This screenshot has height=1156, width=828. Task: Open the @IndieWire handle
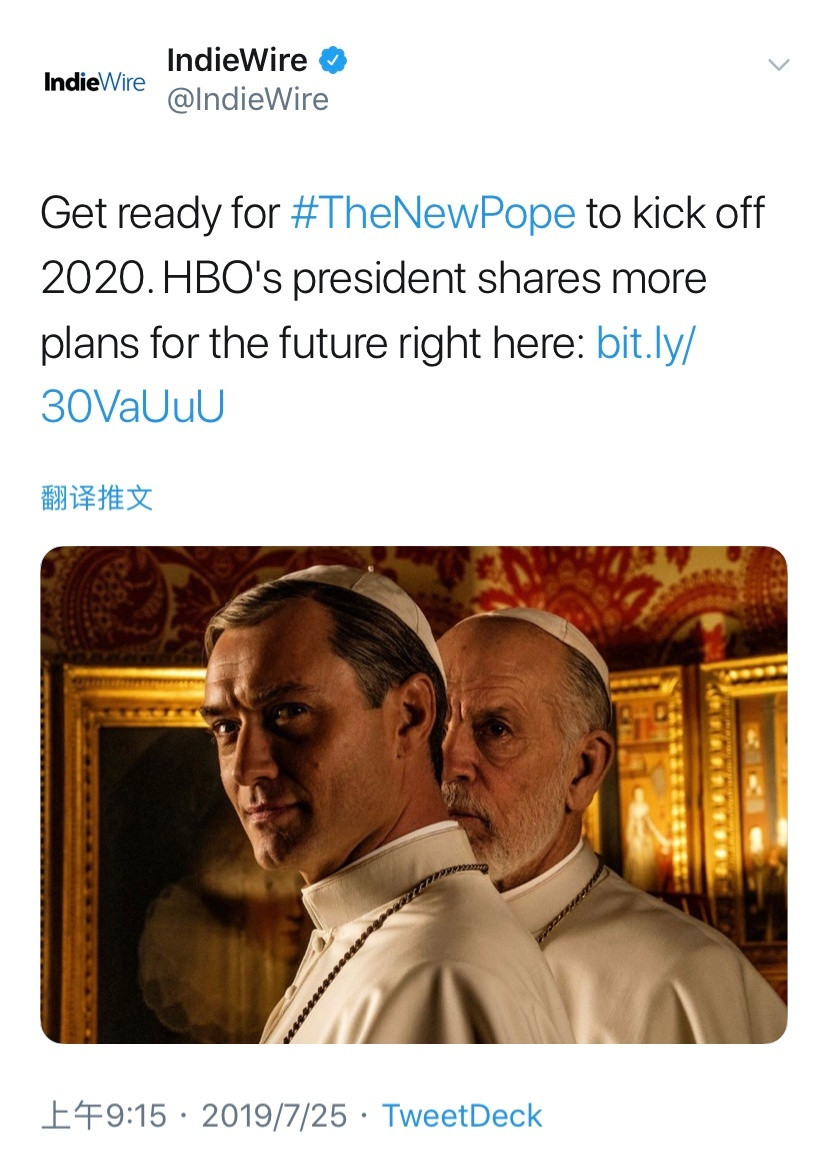point(247,100)
